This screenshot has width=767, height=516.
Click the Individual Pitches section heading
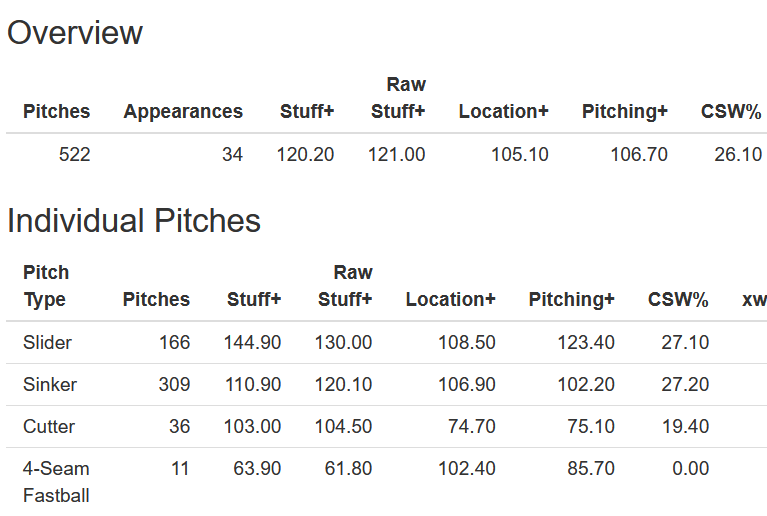[134, 221]
